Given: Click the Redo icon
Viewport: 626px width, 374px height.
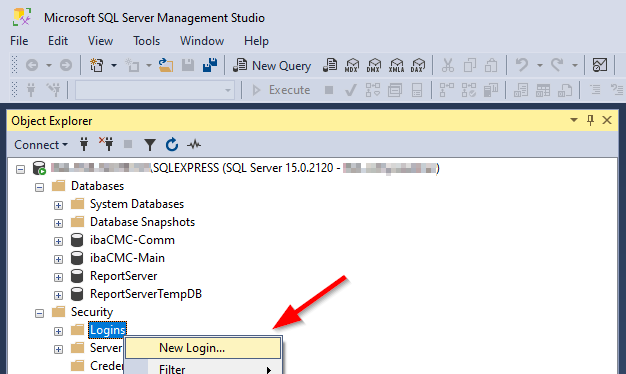Looking at the screenshot, I should [557, 65].
